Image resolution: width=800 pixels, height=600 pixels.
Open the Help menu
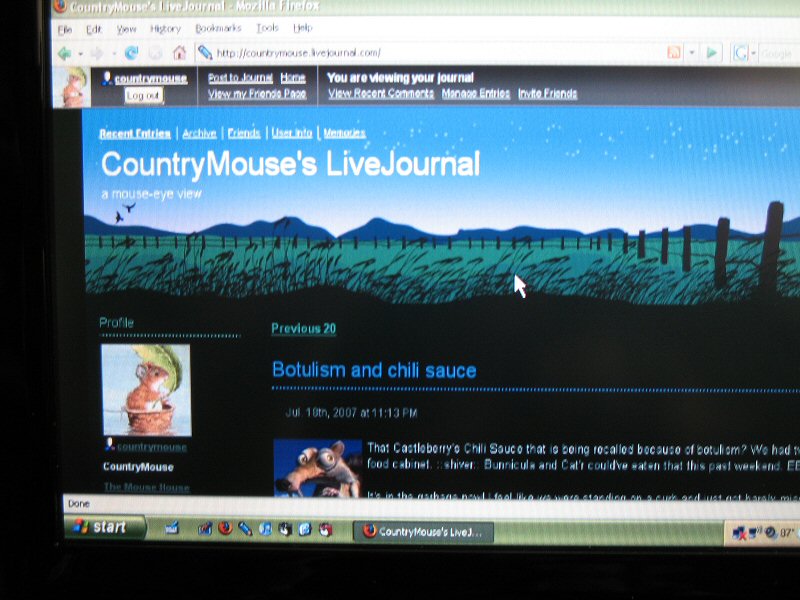coord(303,28)
